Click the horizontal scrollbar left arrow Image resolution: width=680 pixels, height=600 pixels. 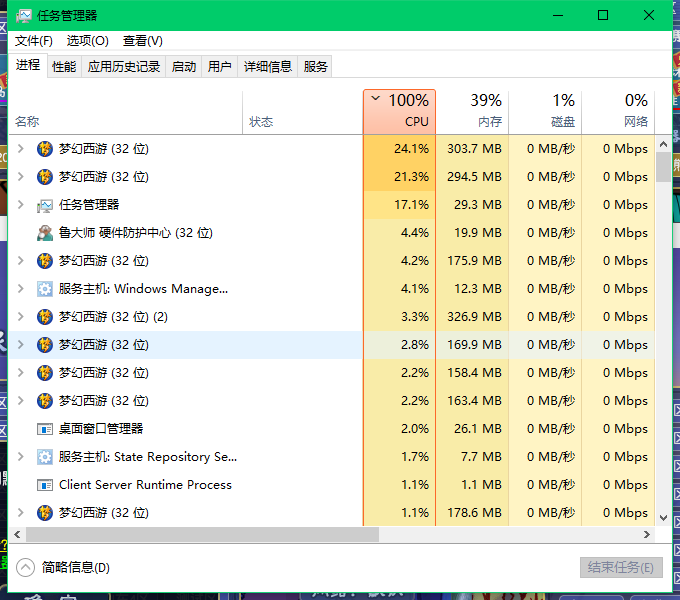(x=17, y=535)
